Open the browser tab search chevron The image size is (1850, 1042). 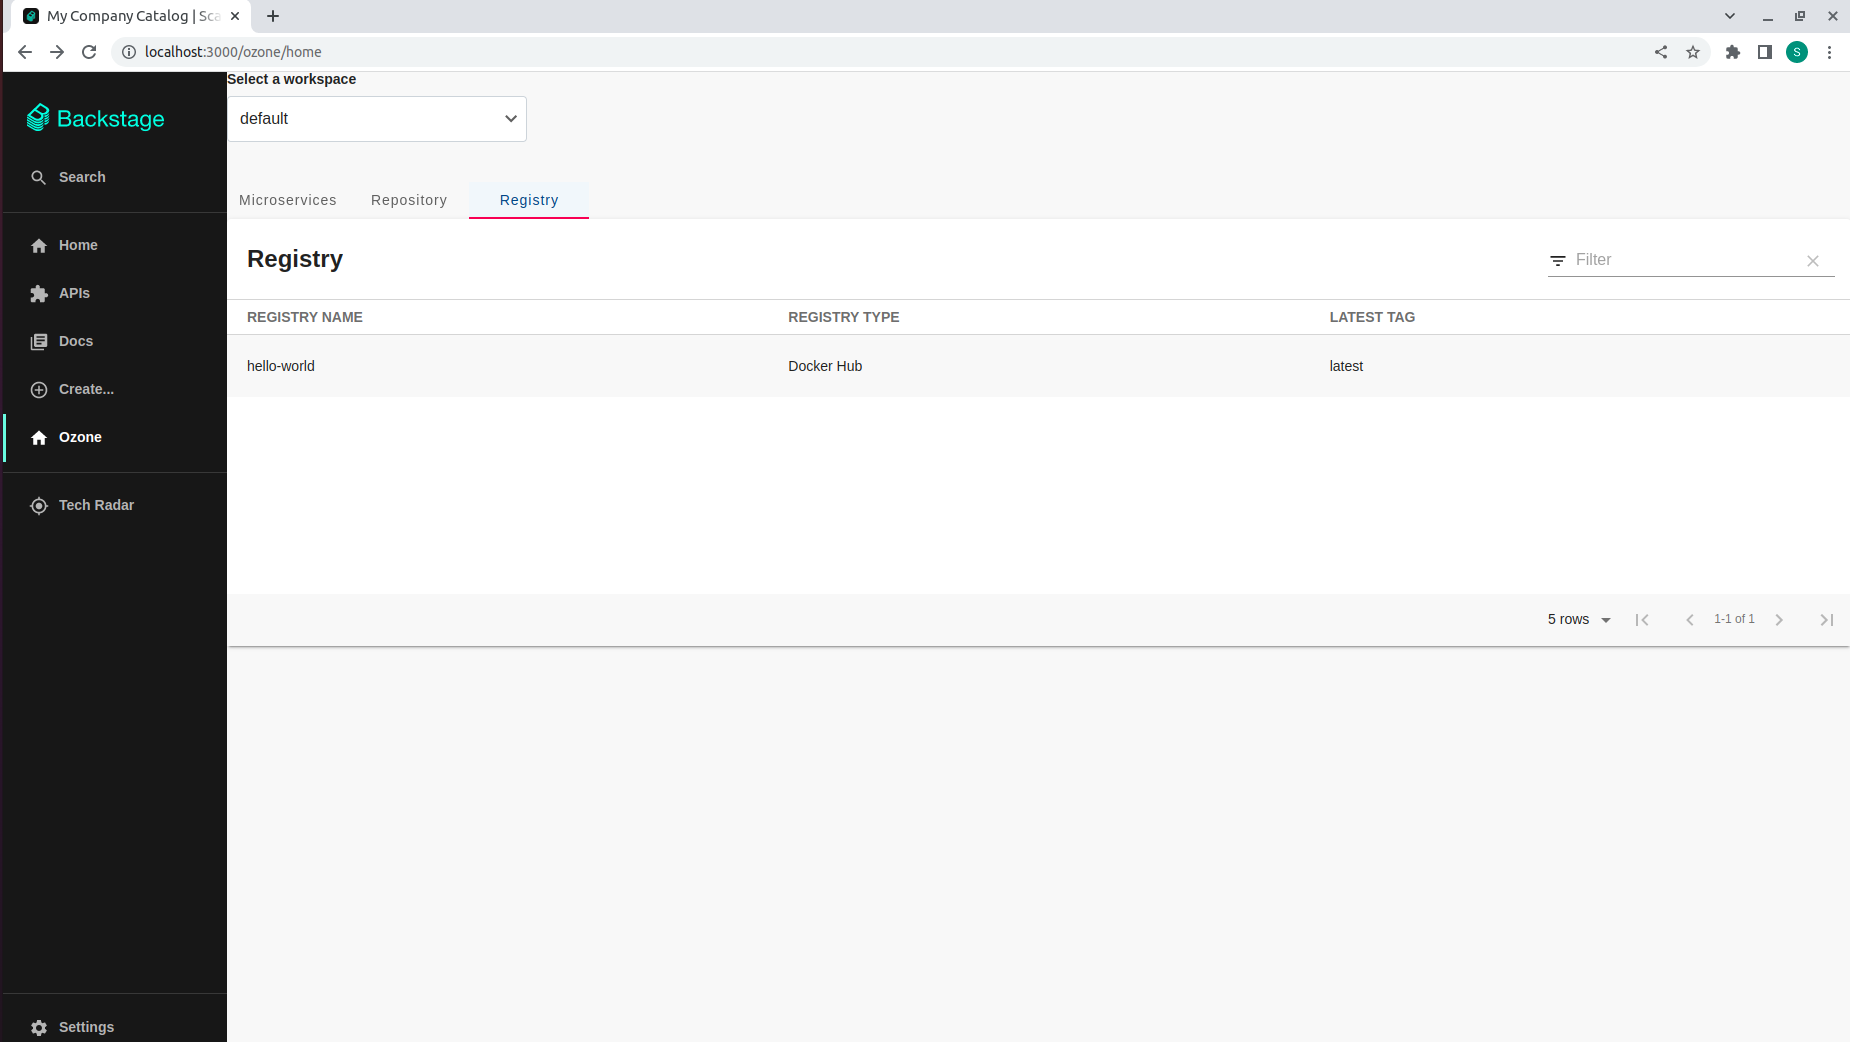pos(1730,16)
